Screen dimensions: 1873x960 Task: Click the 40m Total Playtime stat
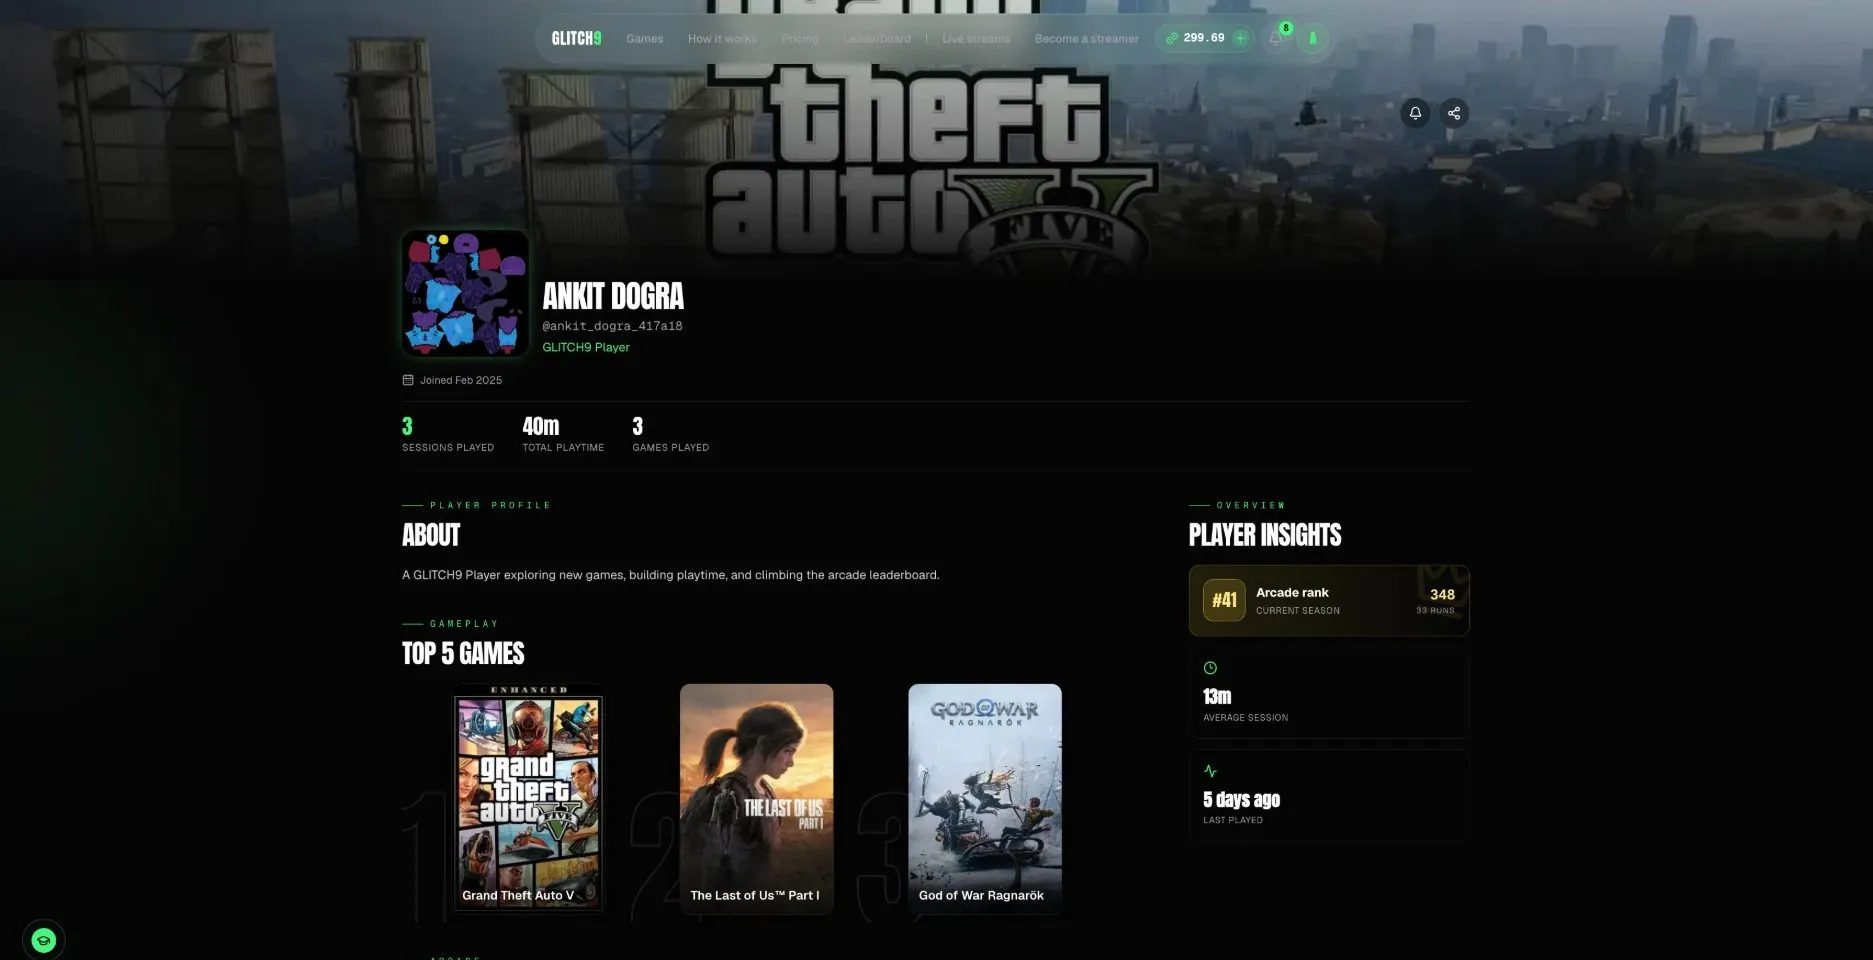click(563, 434)
